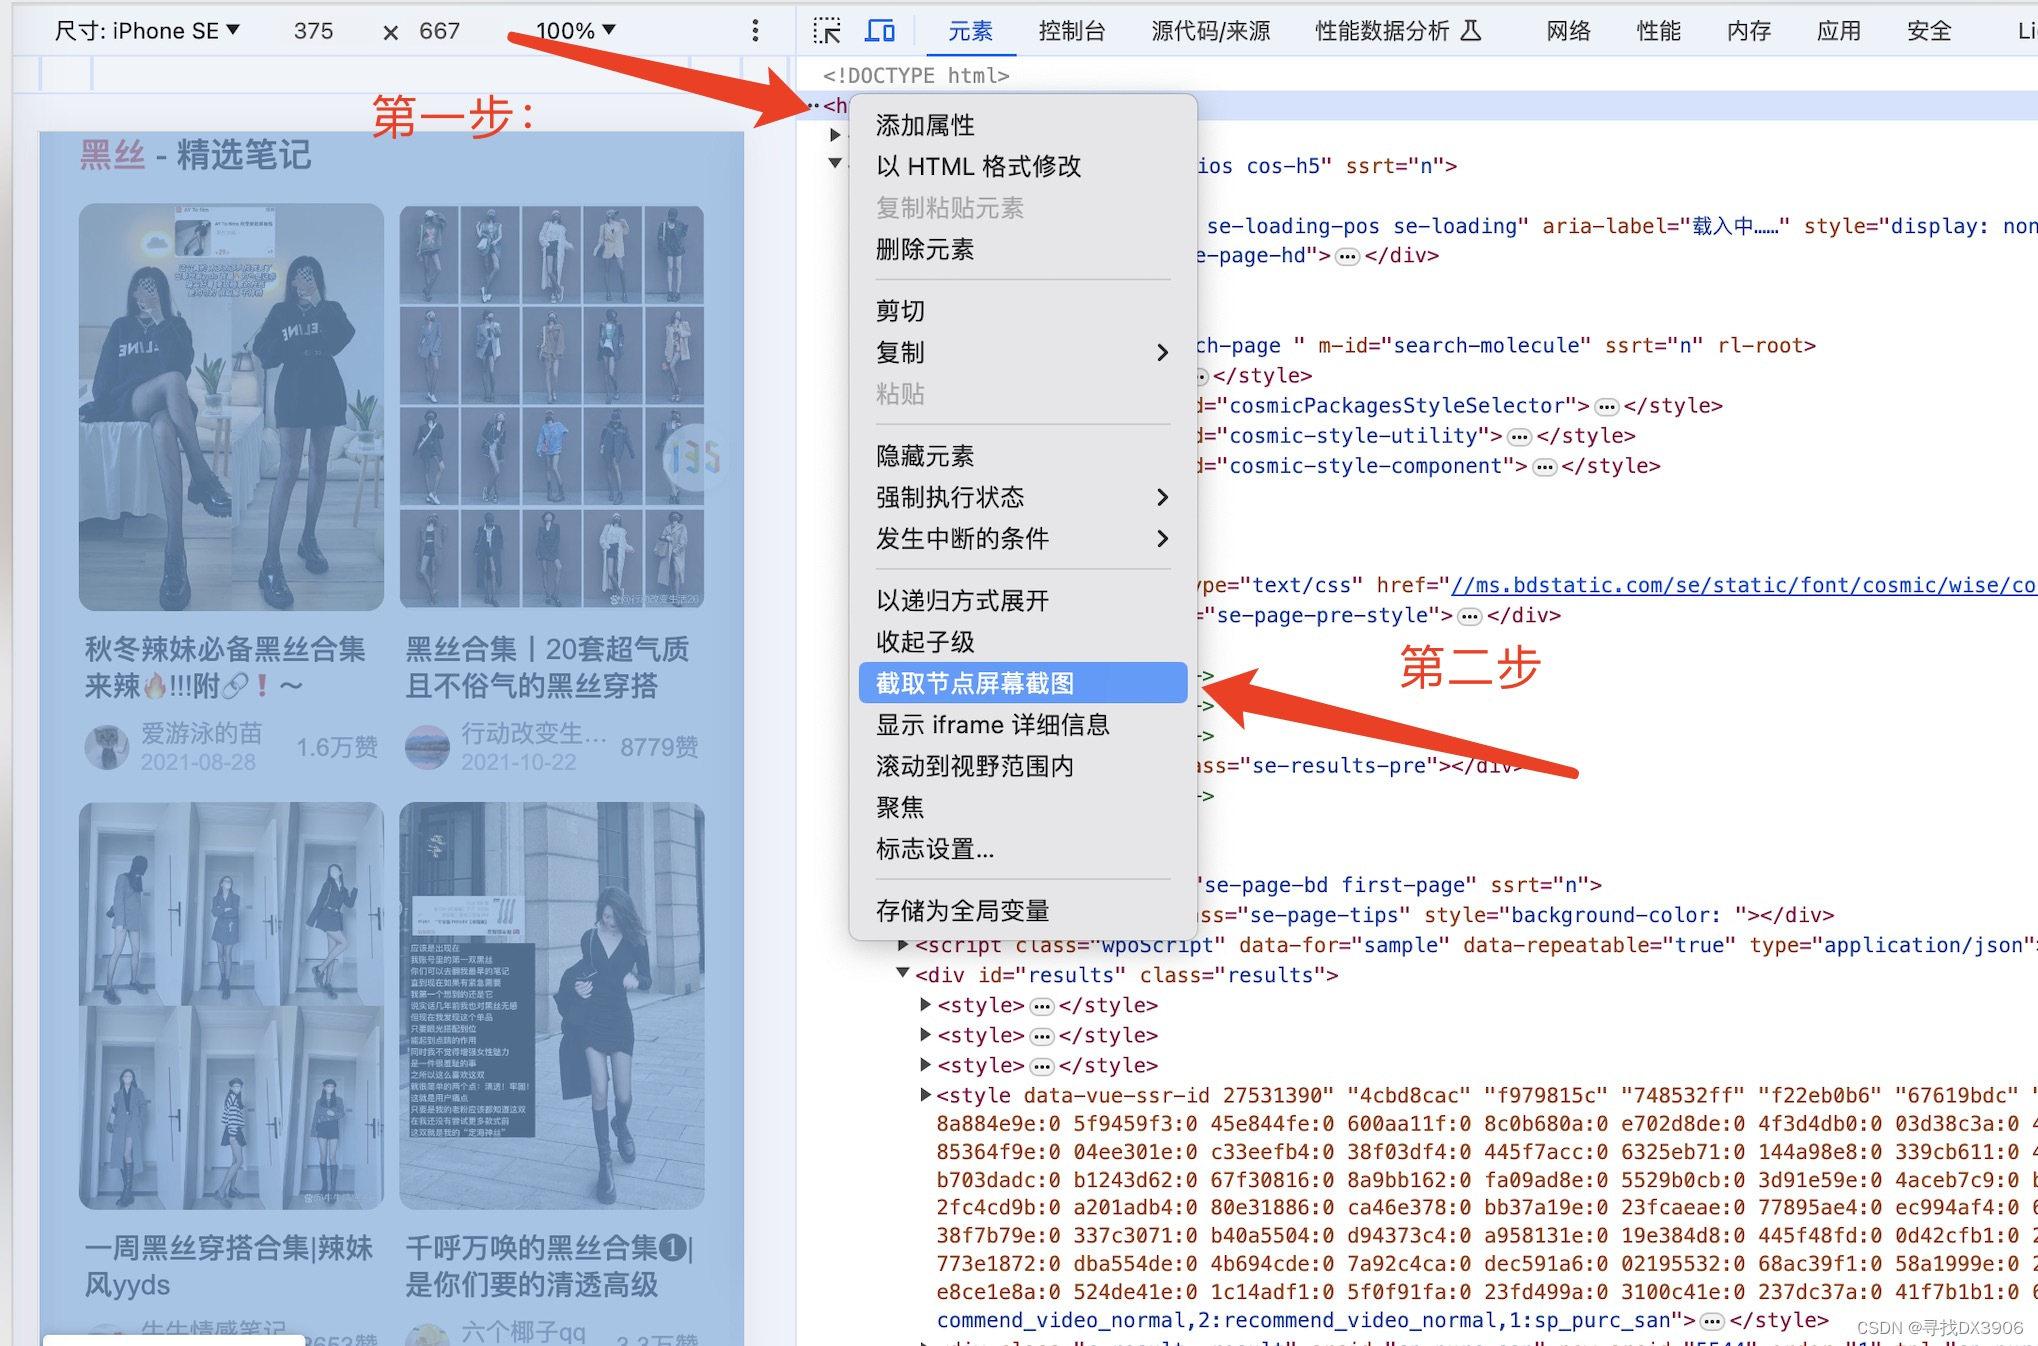This screenshot has height=1346, width=2038.
Task: Switch to the 控制台 tab
Action: (1071, 31)
